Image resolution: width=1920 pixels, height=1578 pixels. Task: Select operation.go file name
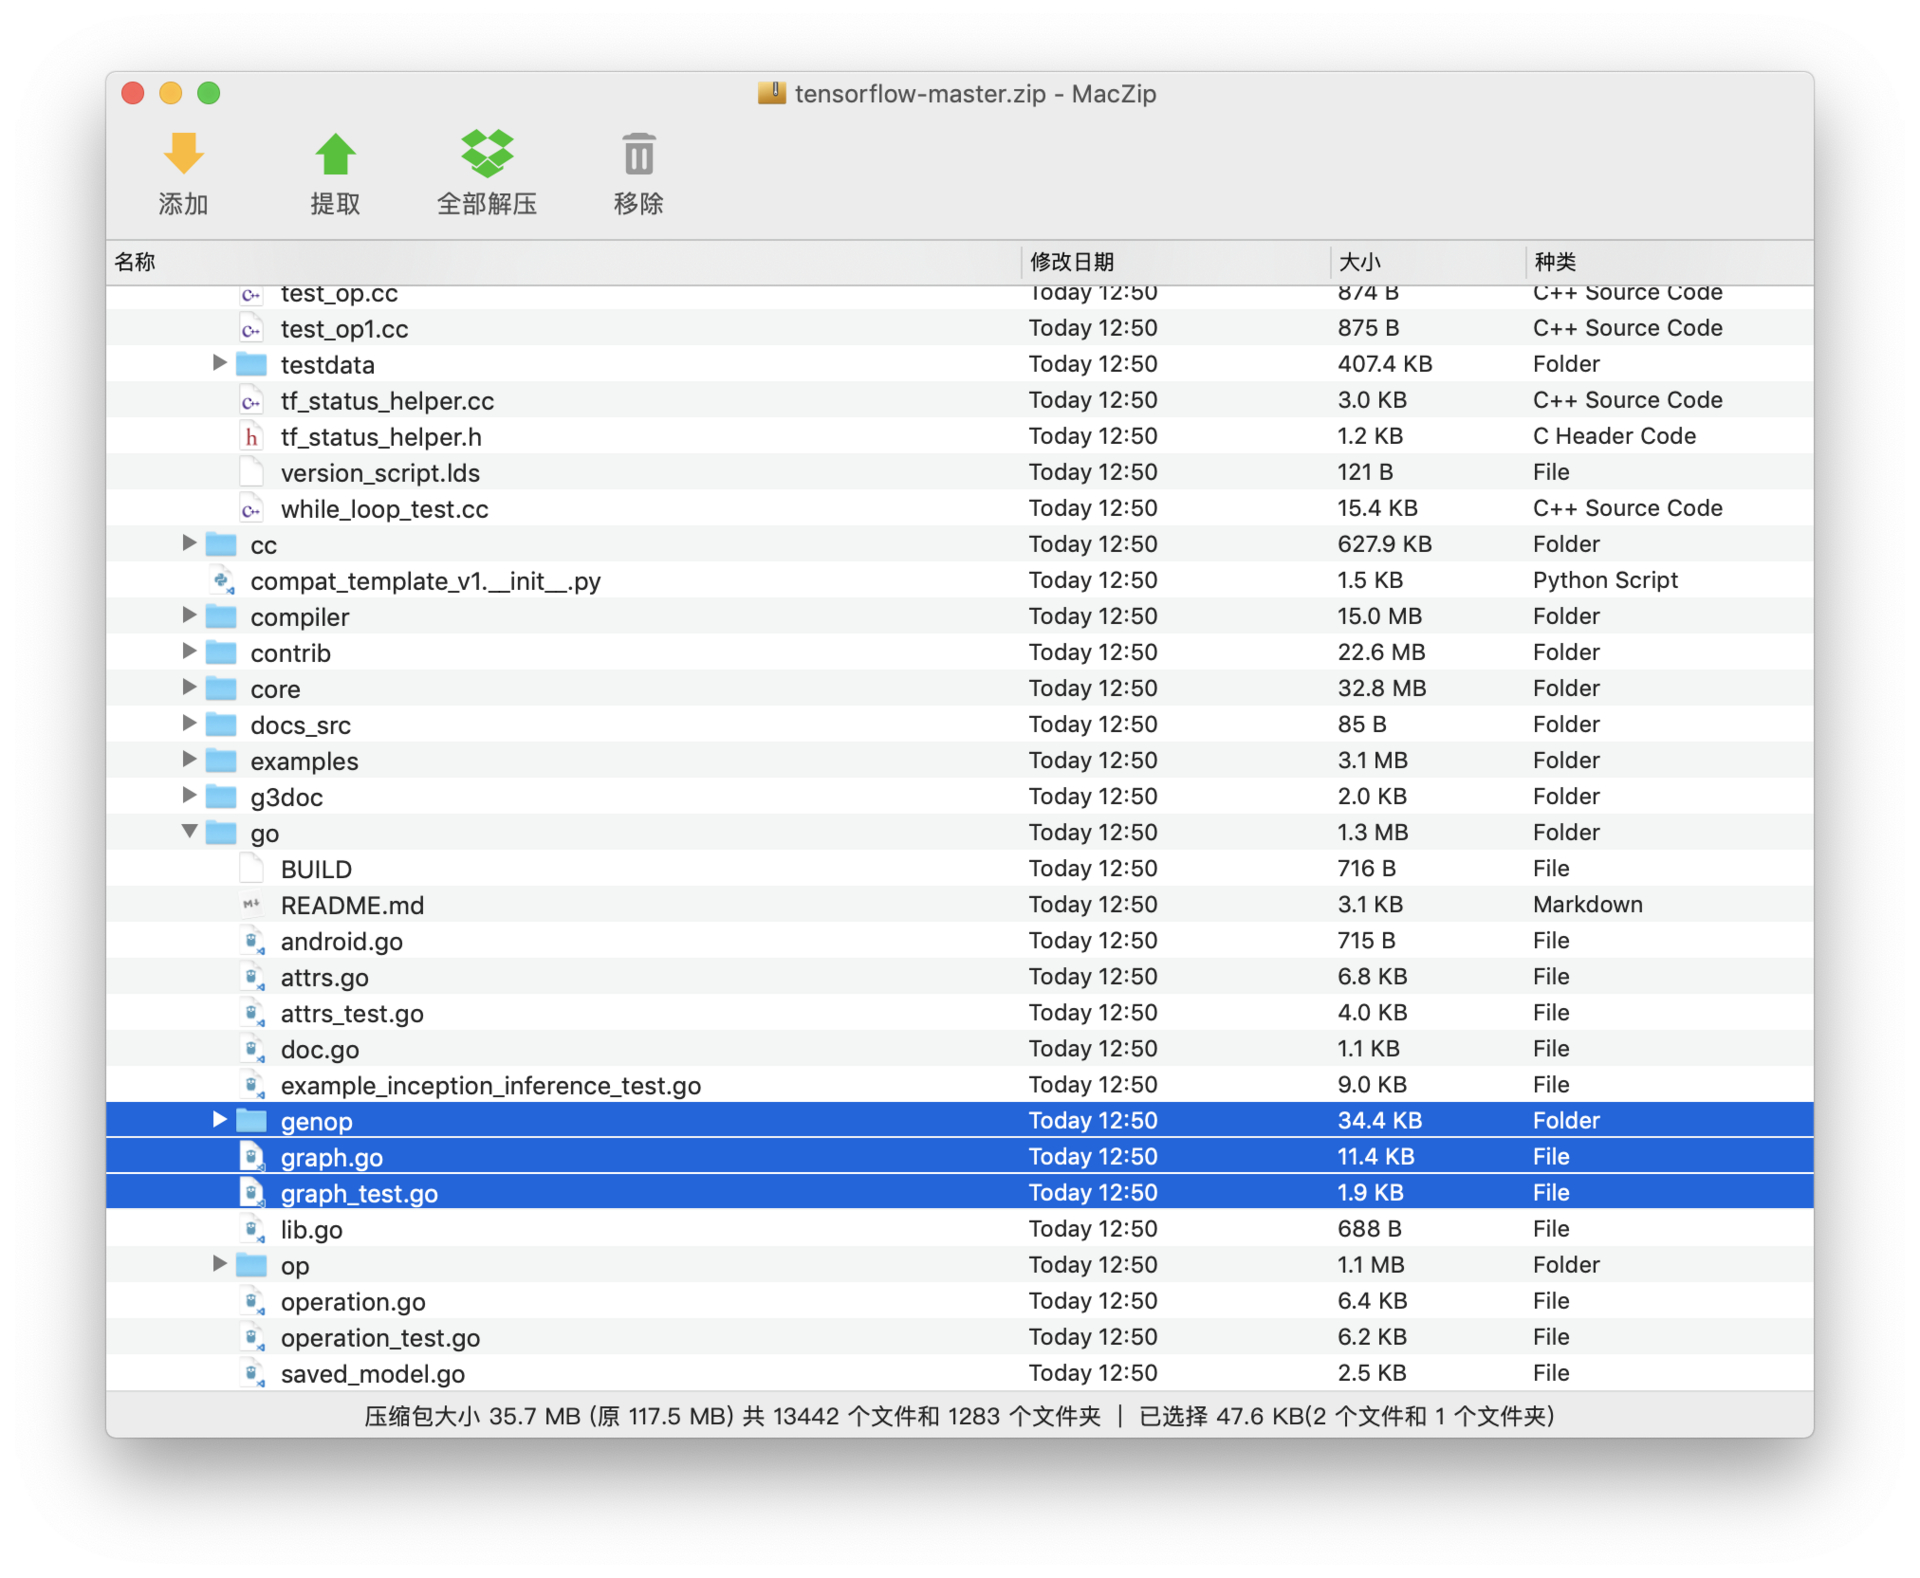[x=353, y=1301]
